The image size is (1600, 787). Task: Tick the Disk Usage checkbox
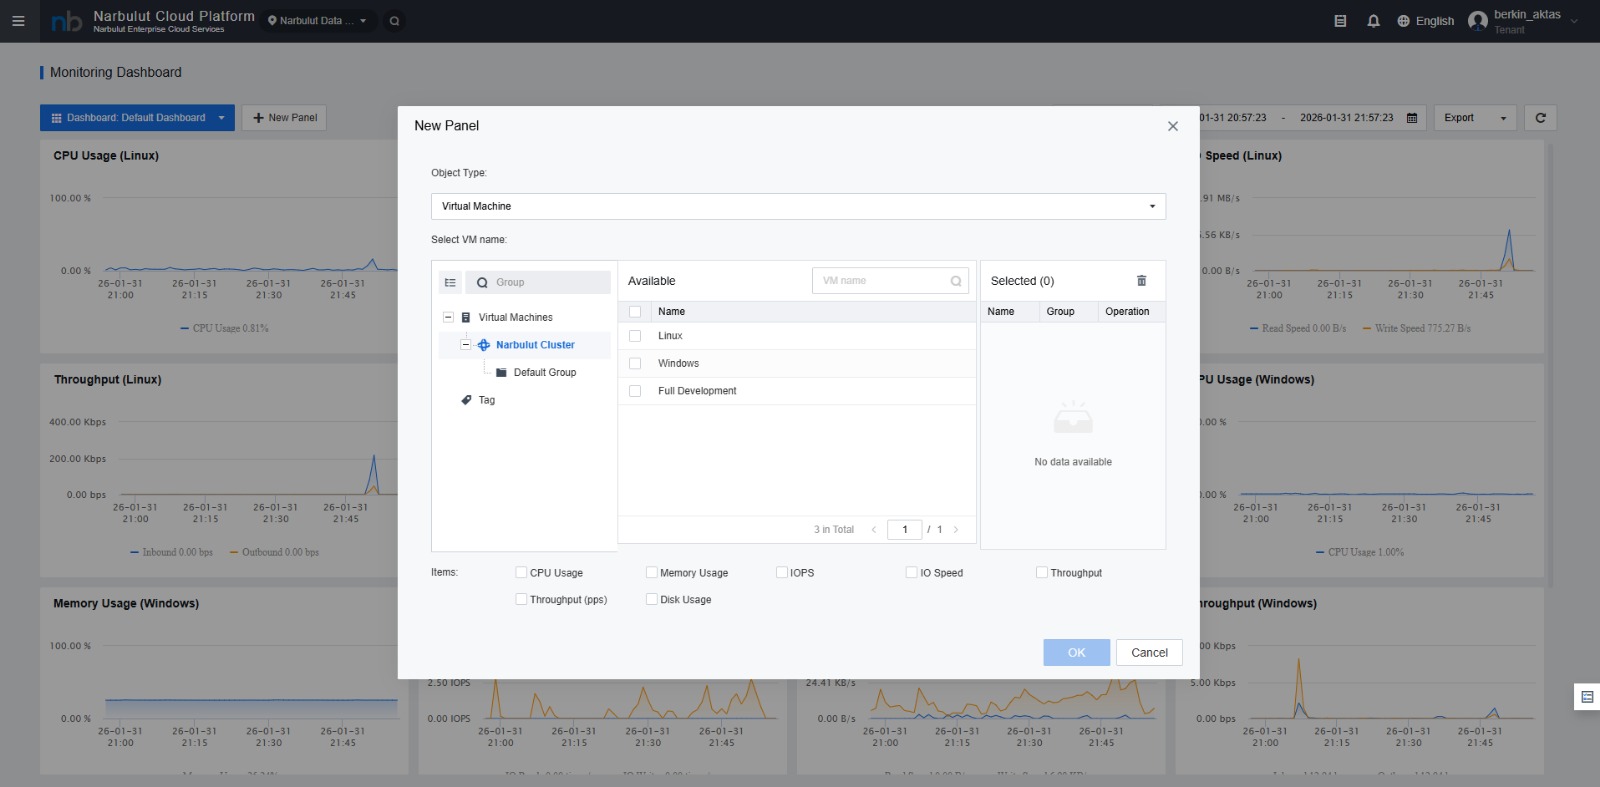pyautogui.click(x=652, y=600)
